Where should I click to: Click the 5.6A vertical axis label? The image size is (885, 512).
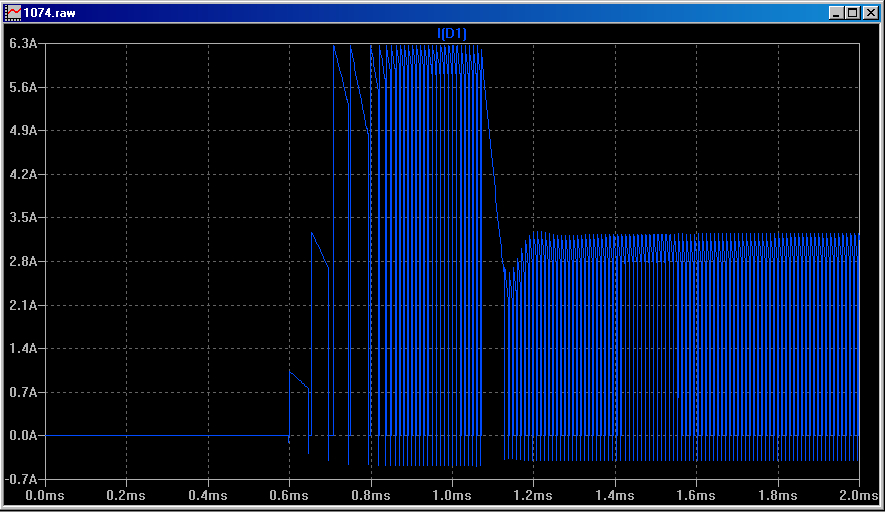click(x=23, y=87)
